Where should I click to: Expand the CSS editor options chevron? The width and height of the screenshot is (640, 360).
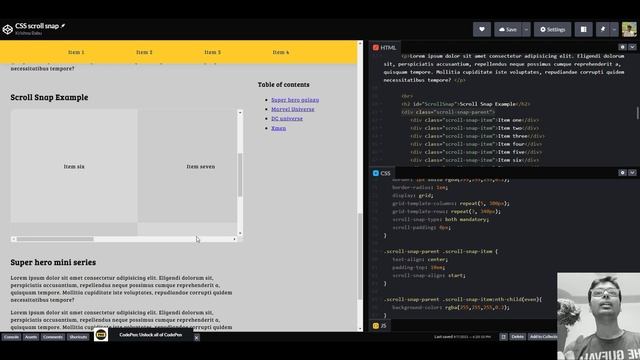coord(632,173)
